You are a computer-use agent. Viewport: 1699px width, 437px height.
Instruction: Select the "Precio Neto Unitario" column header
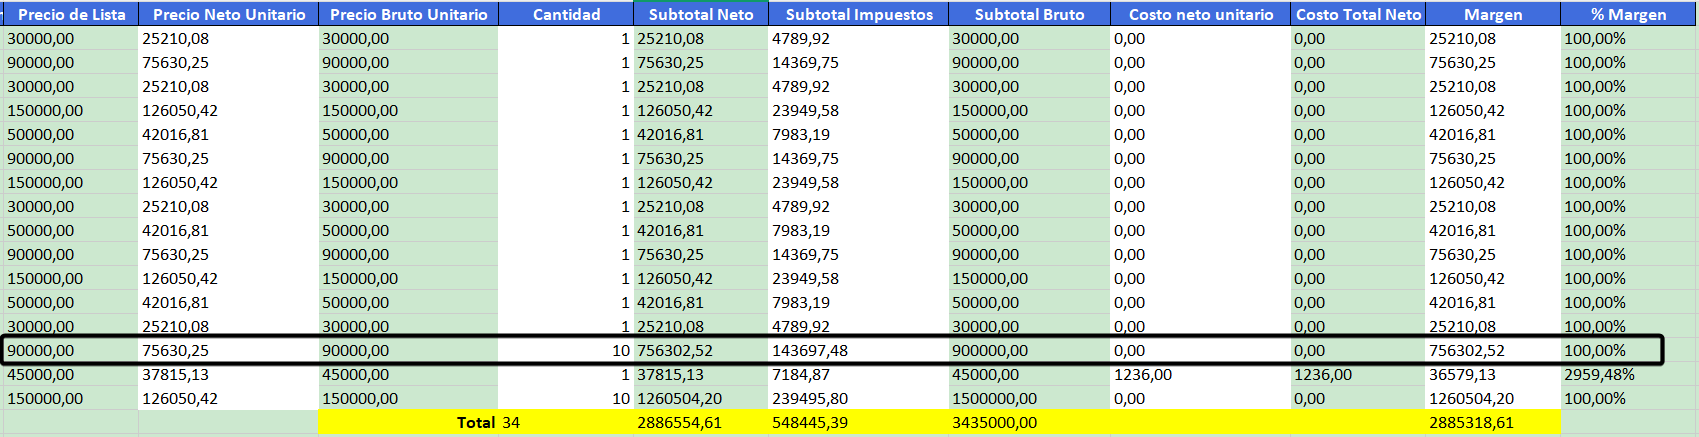click(x=229, y=14)
